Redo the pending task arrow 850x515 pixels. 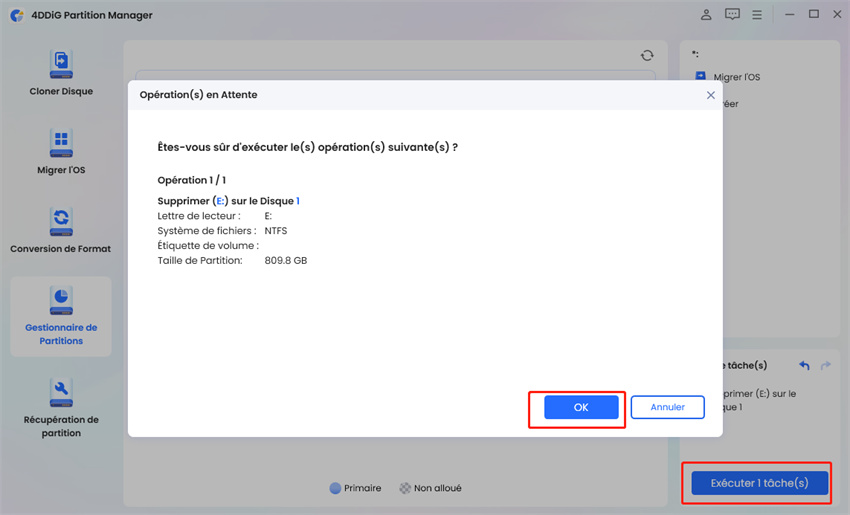point(826,365)
